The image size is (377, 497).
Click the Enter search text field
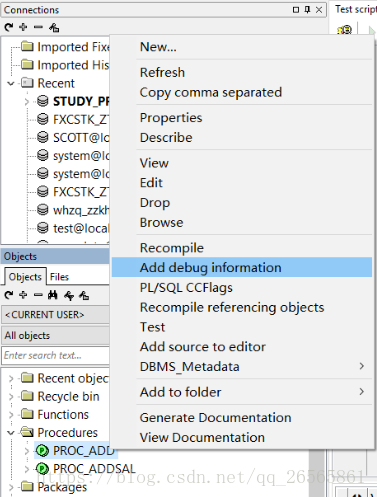coord(55,355)
